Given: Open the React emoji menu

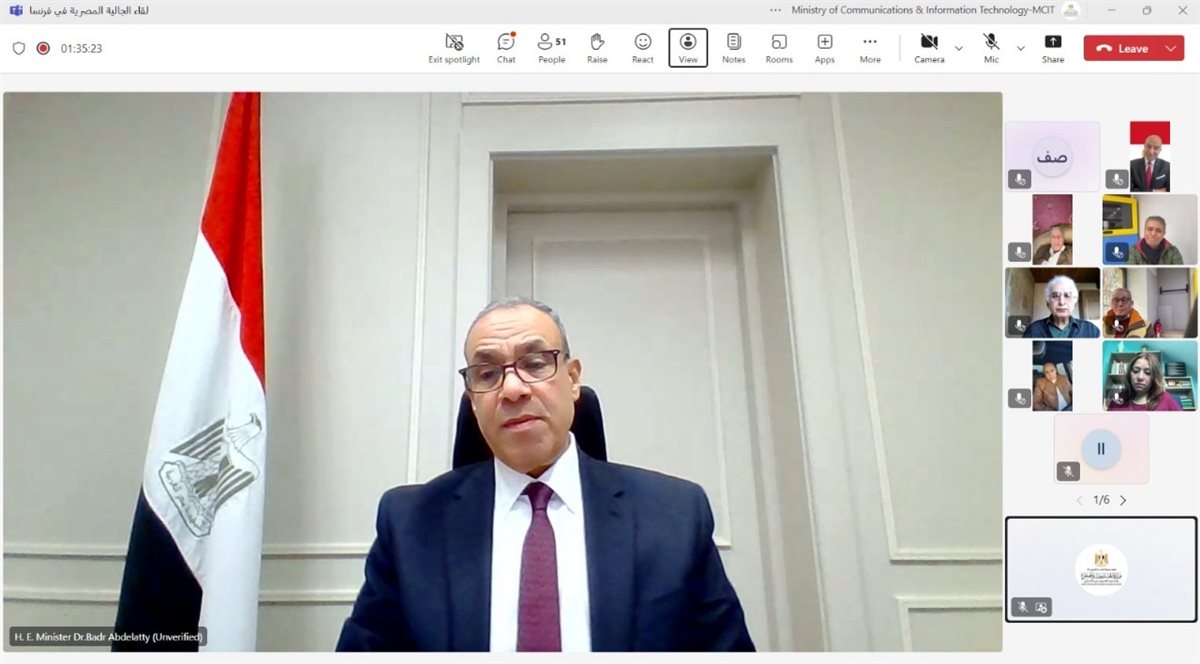Looking at the screenshot, I should [642, 47].
